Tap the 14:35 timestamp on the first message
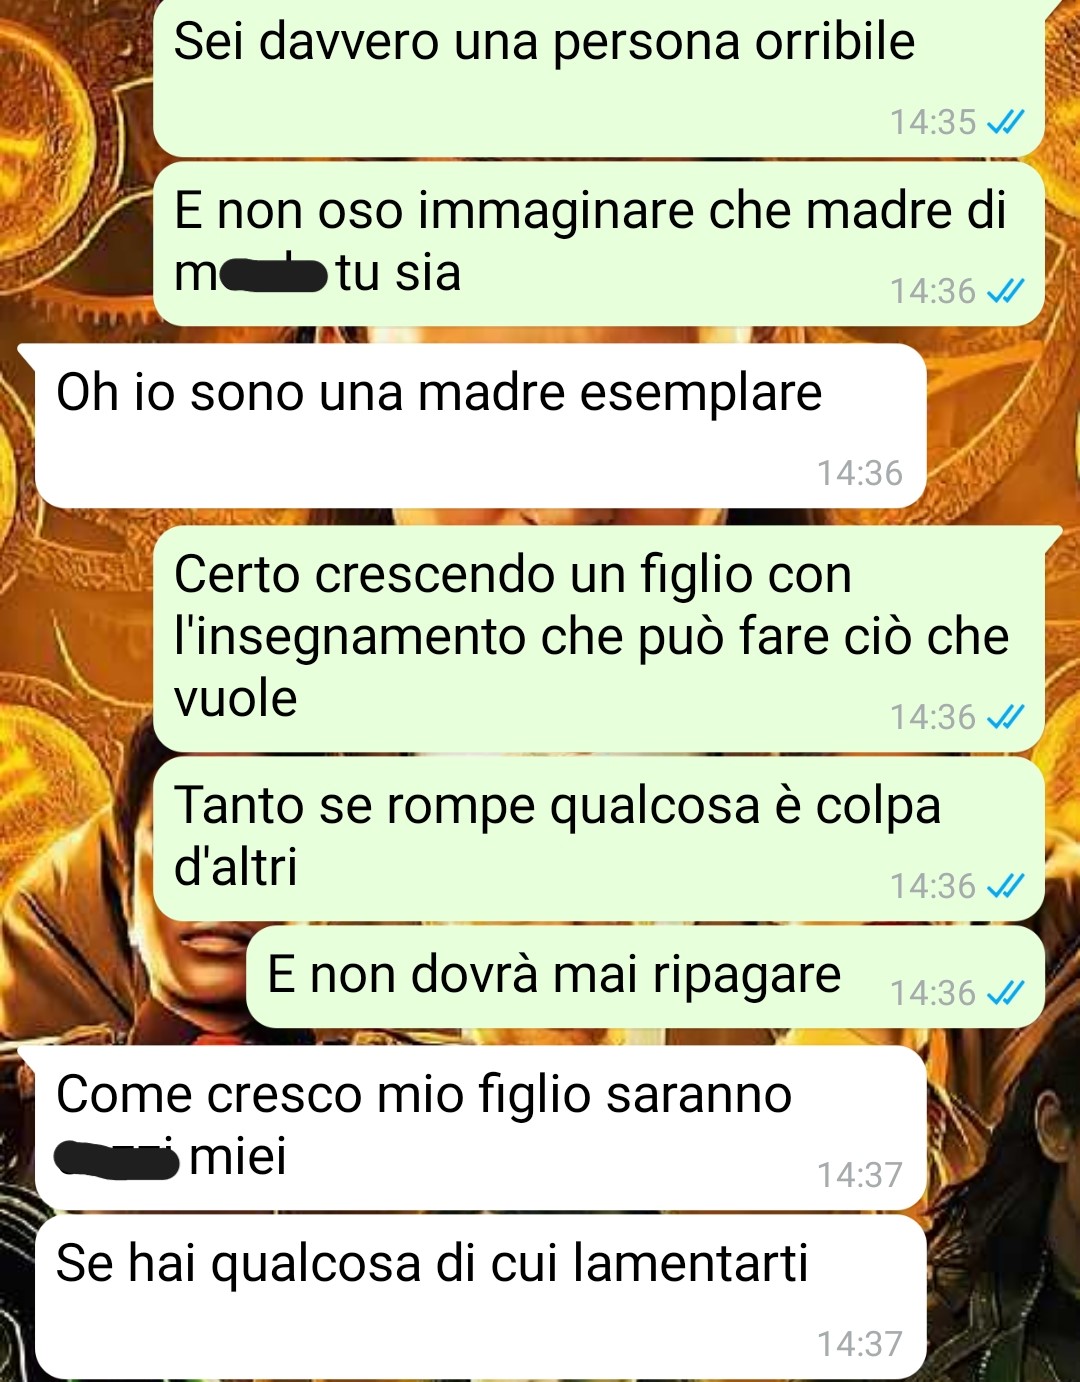 933,122
